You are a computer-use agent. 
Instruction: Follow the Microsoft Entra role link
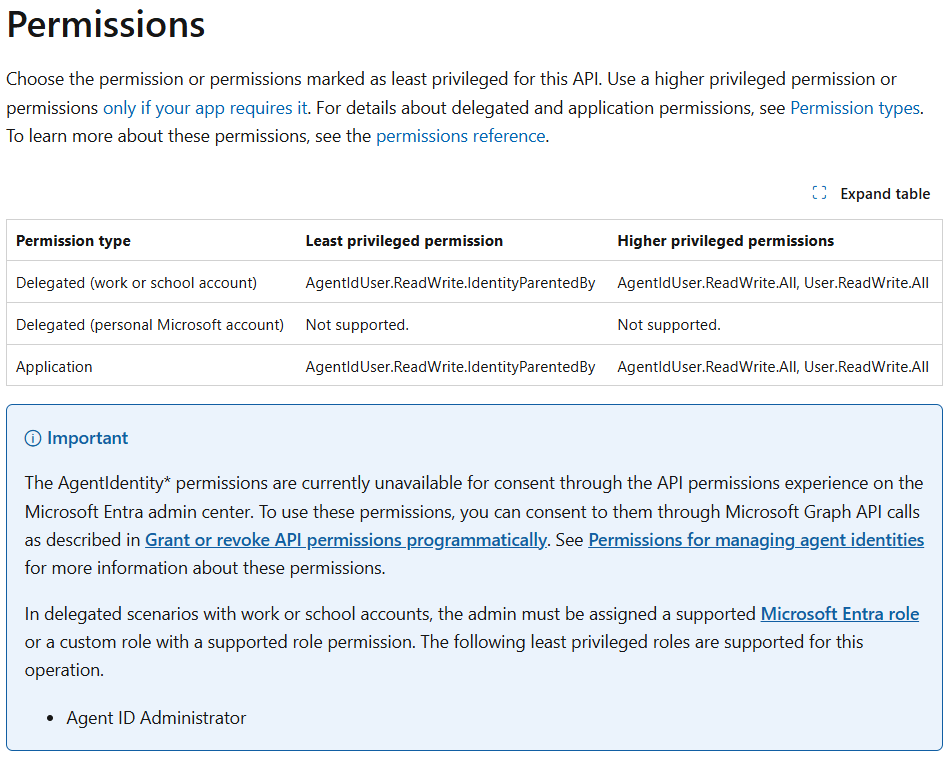click(839, 614)
